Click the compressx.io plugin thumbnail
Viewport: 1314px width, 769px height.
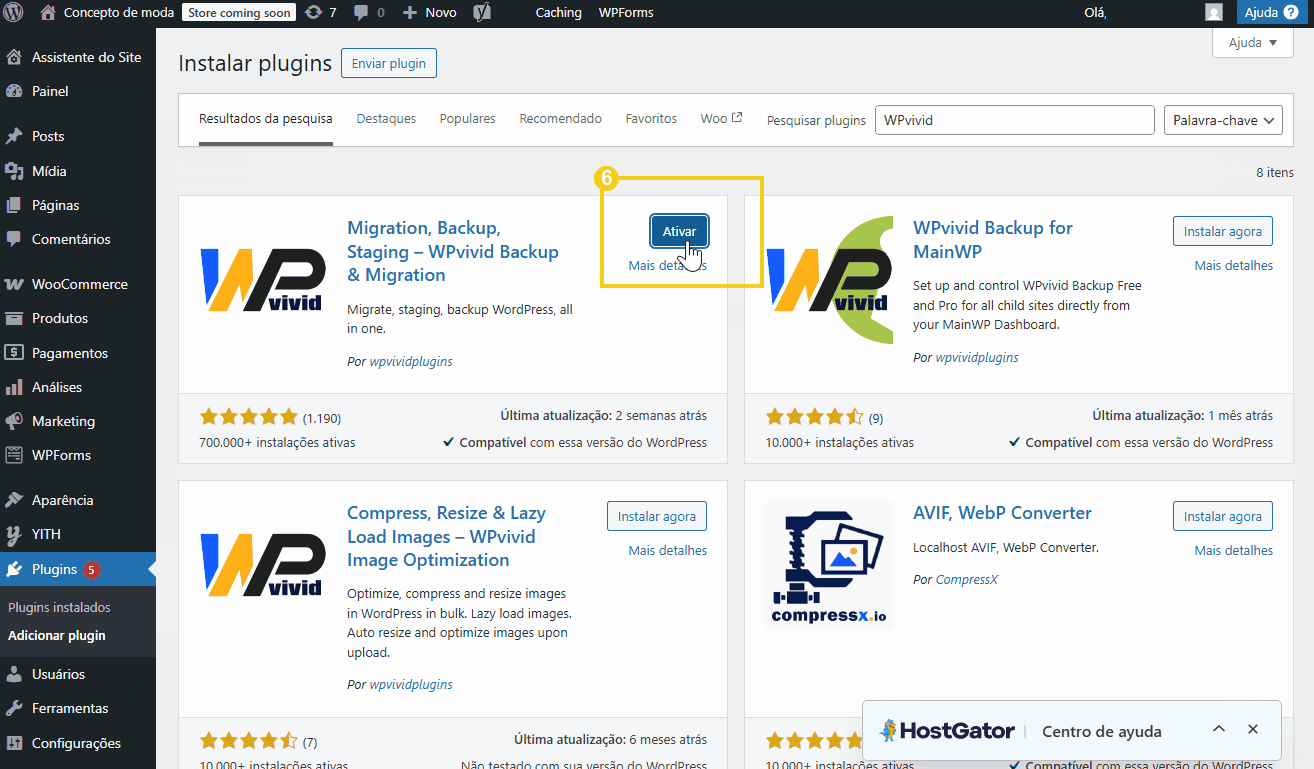click(x=829, y=564)
